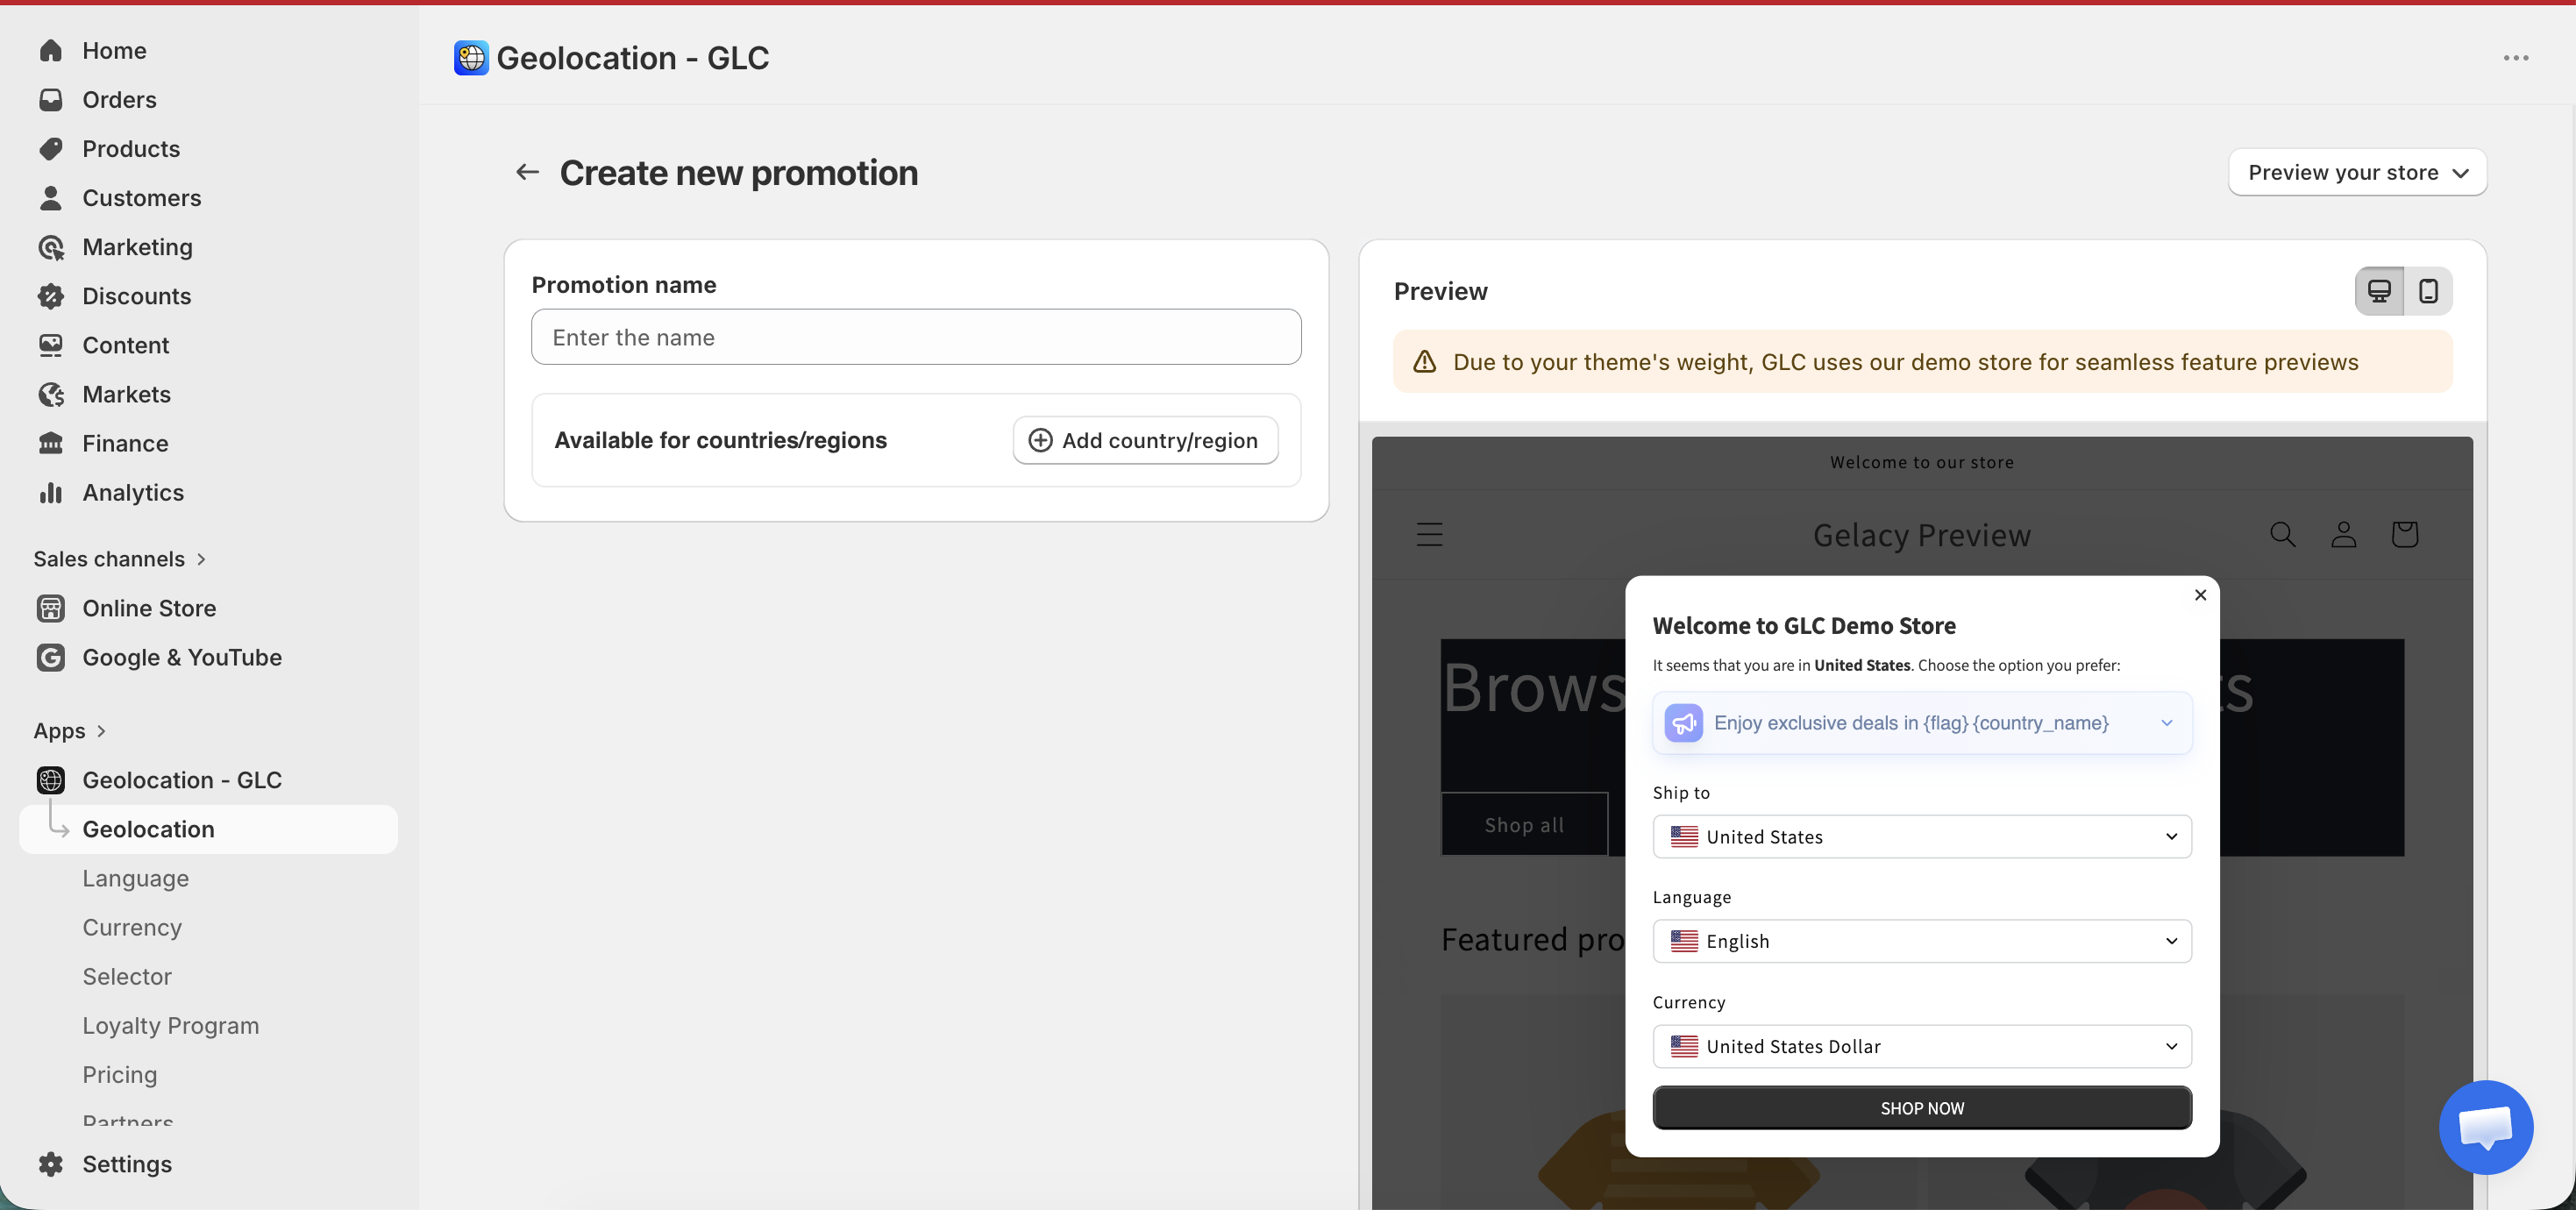Viewport: 2576px width, 1210px height.
Task: Click the Products tag icon
Action: coord(51,149)
